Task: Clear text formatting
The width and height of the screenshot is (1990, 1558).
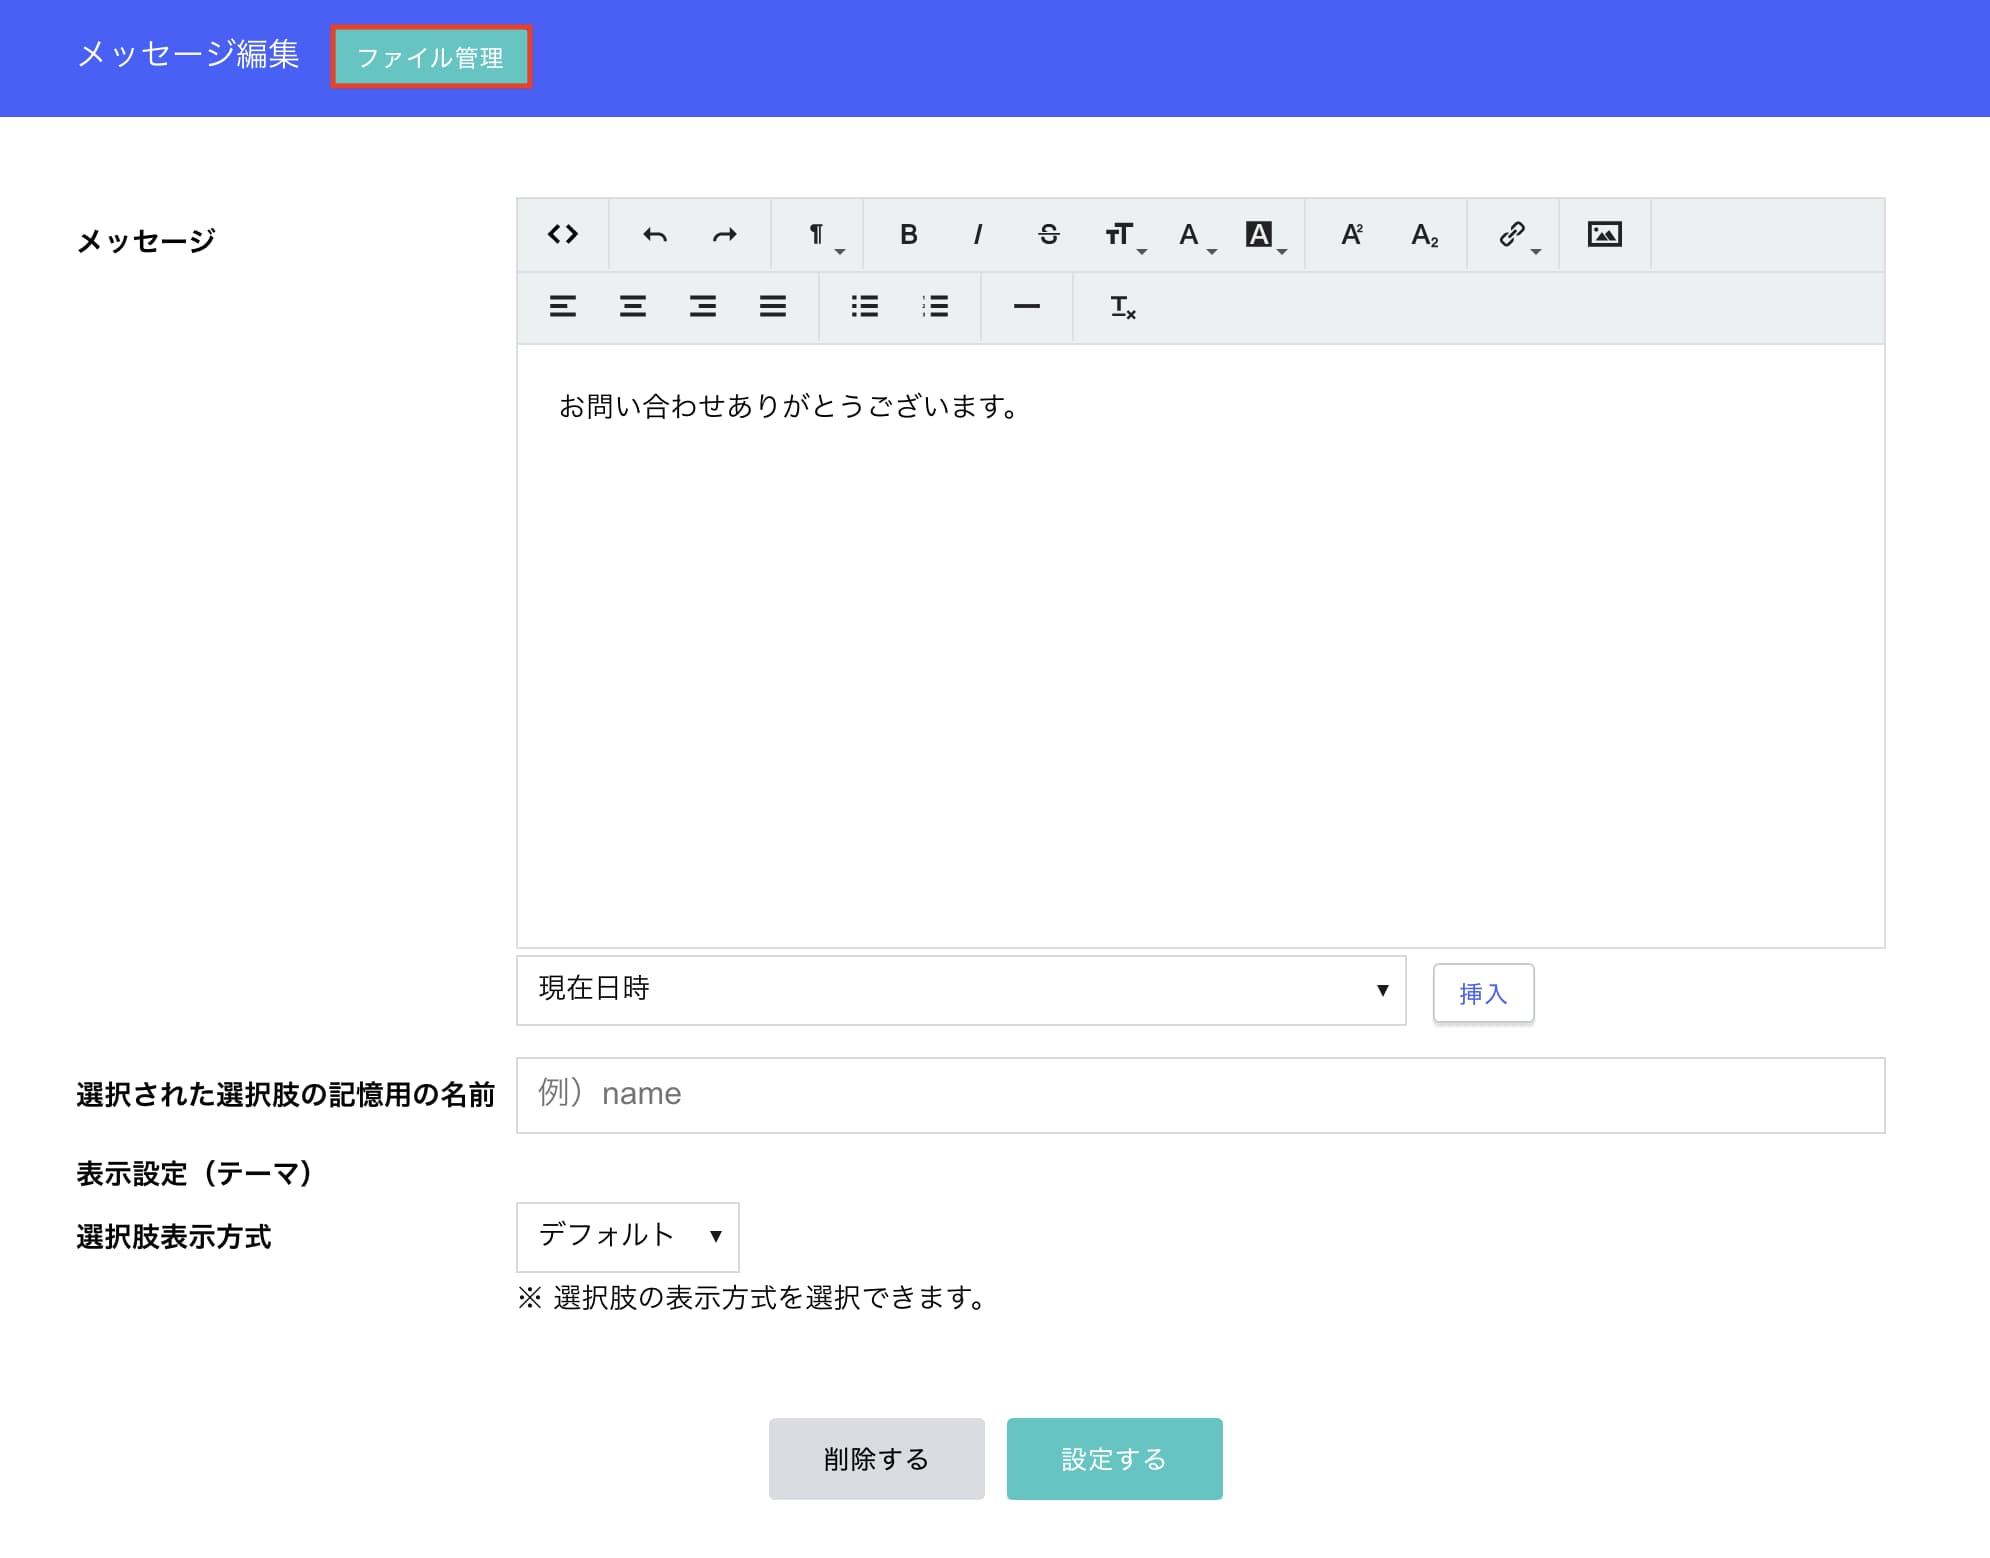Action: 1122,307
